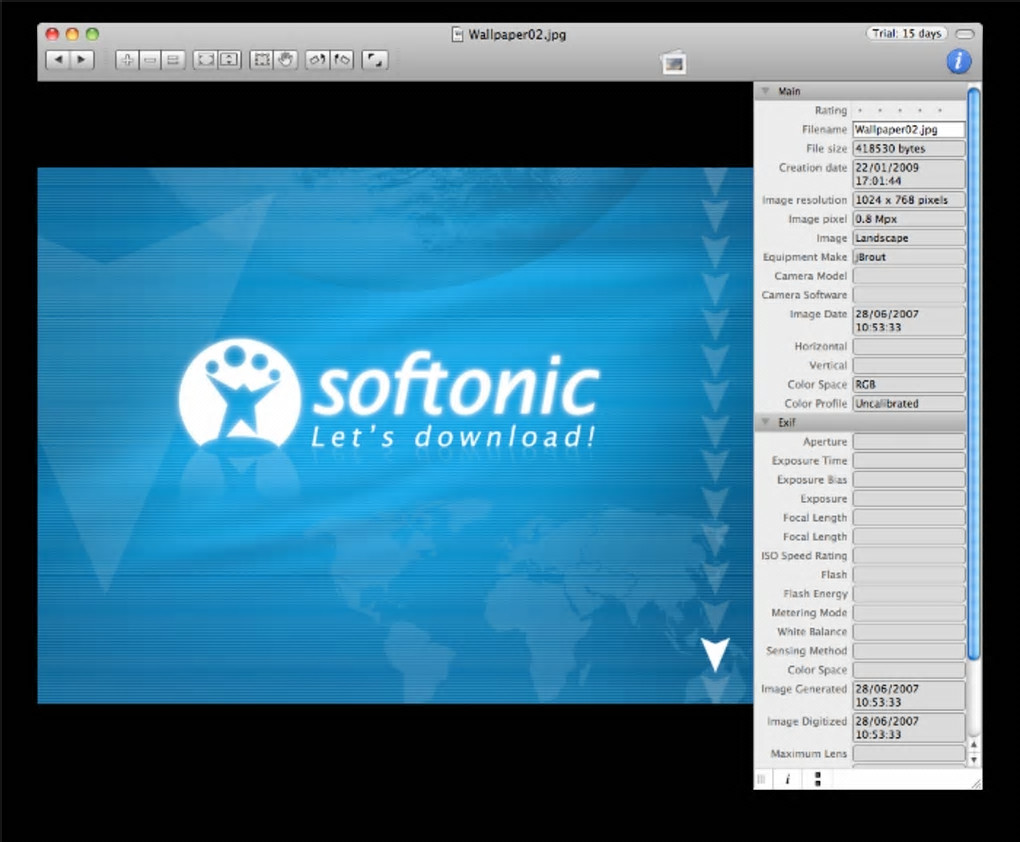Rotate the image with the second rotate button

[342, 60]
